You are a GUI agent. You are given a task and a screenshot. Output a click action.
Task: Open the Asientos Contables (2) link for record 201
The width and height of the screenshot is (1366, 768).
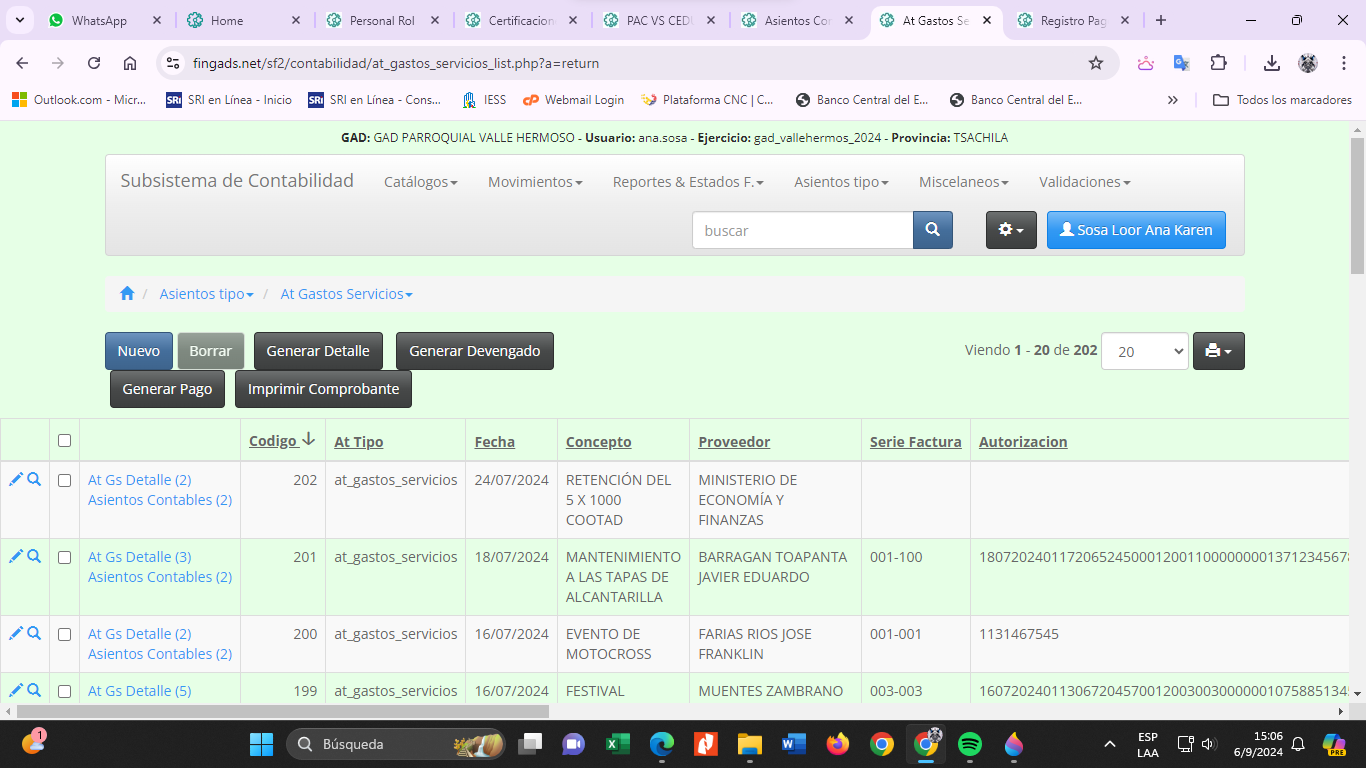(160, 577)
